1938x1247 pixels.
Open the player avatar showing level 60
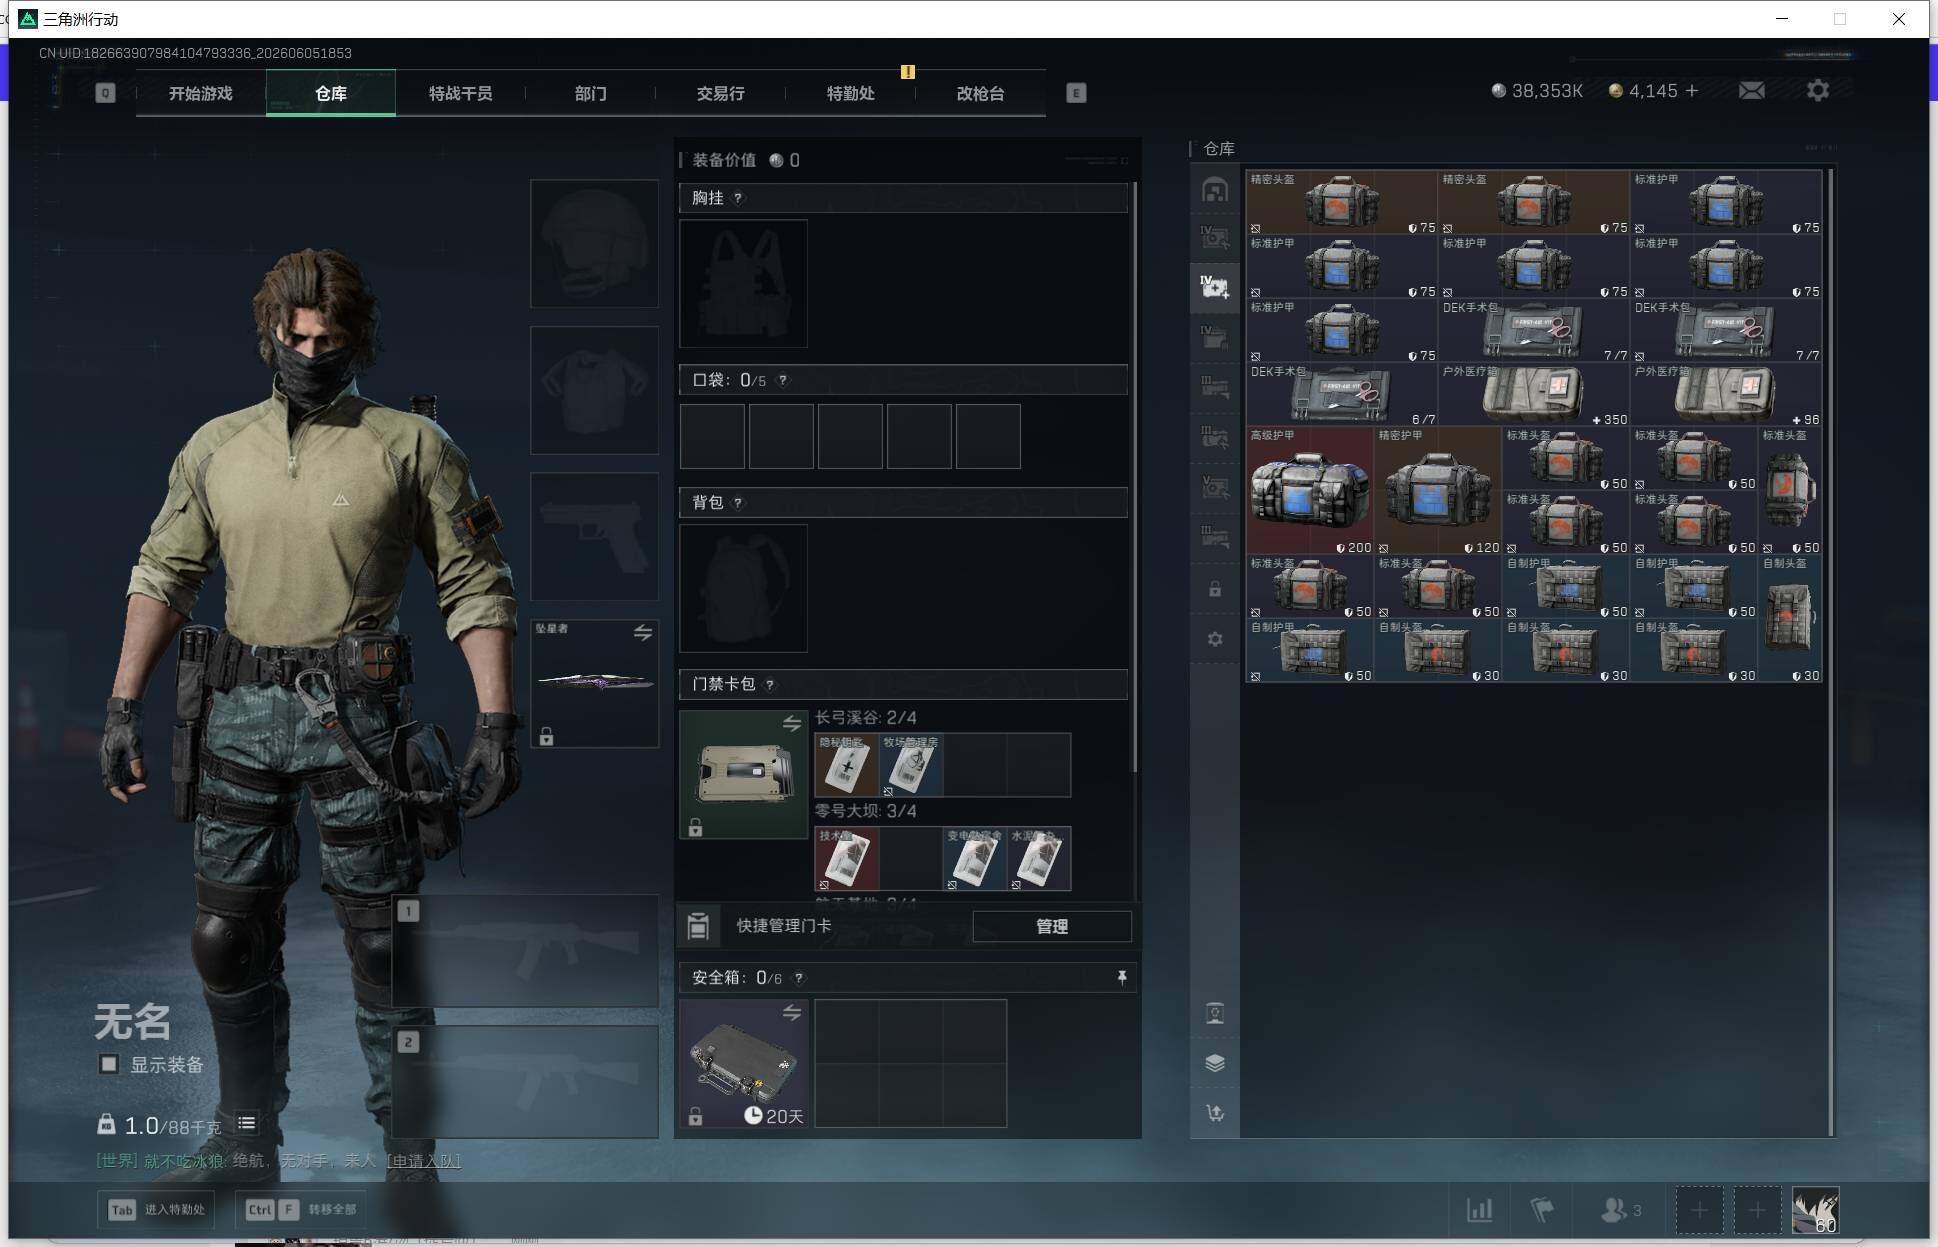(x=1815, y=1210)
